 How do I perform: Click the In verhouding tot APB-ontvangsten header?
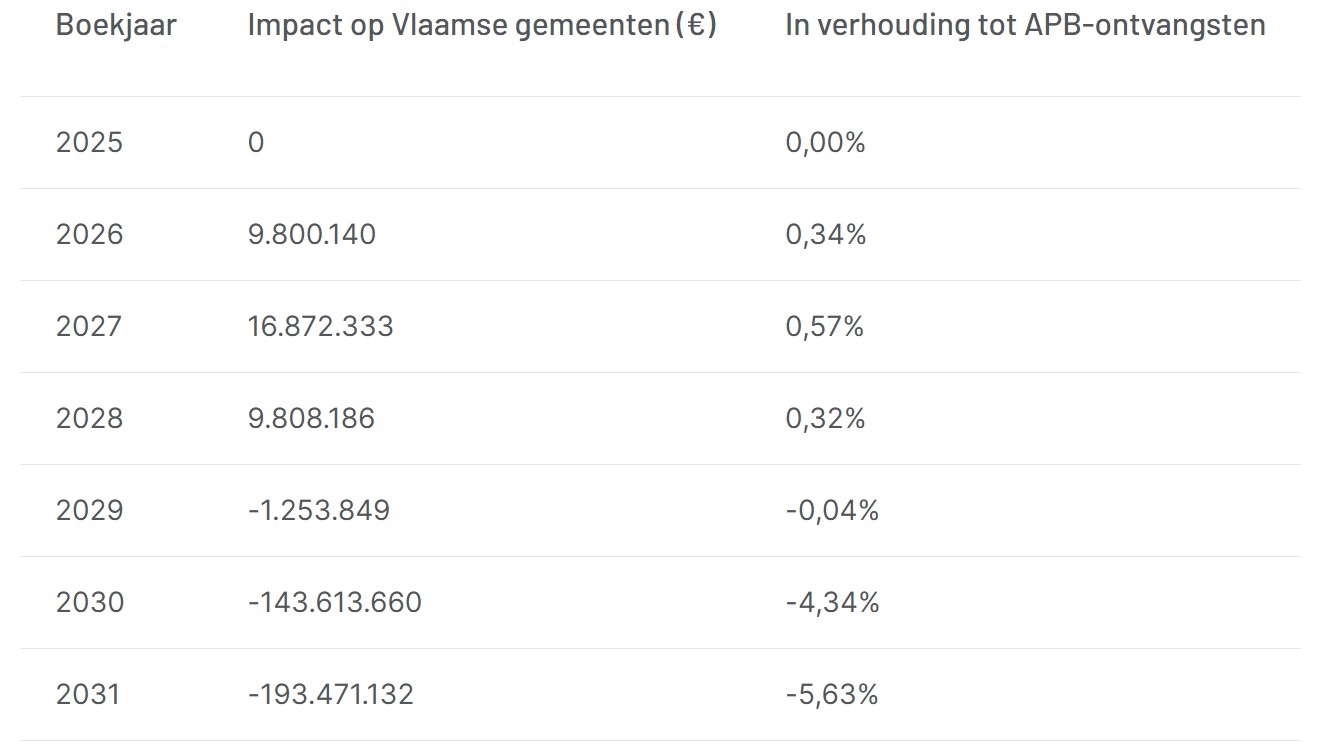click(1025, 25)
